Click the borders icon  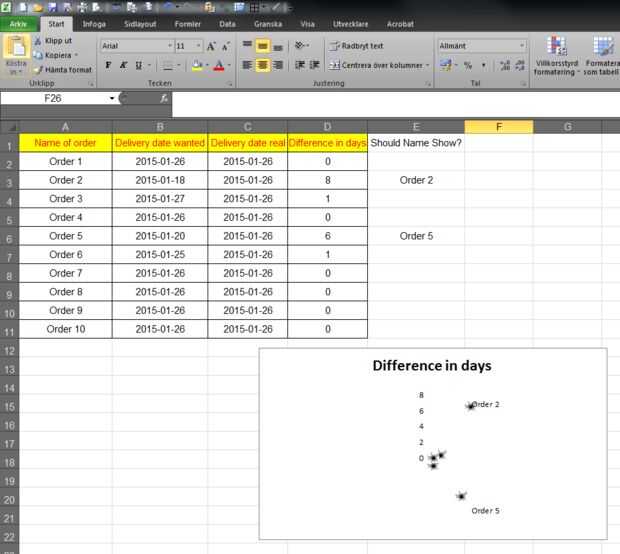pos(168,66)
